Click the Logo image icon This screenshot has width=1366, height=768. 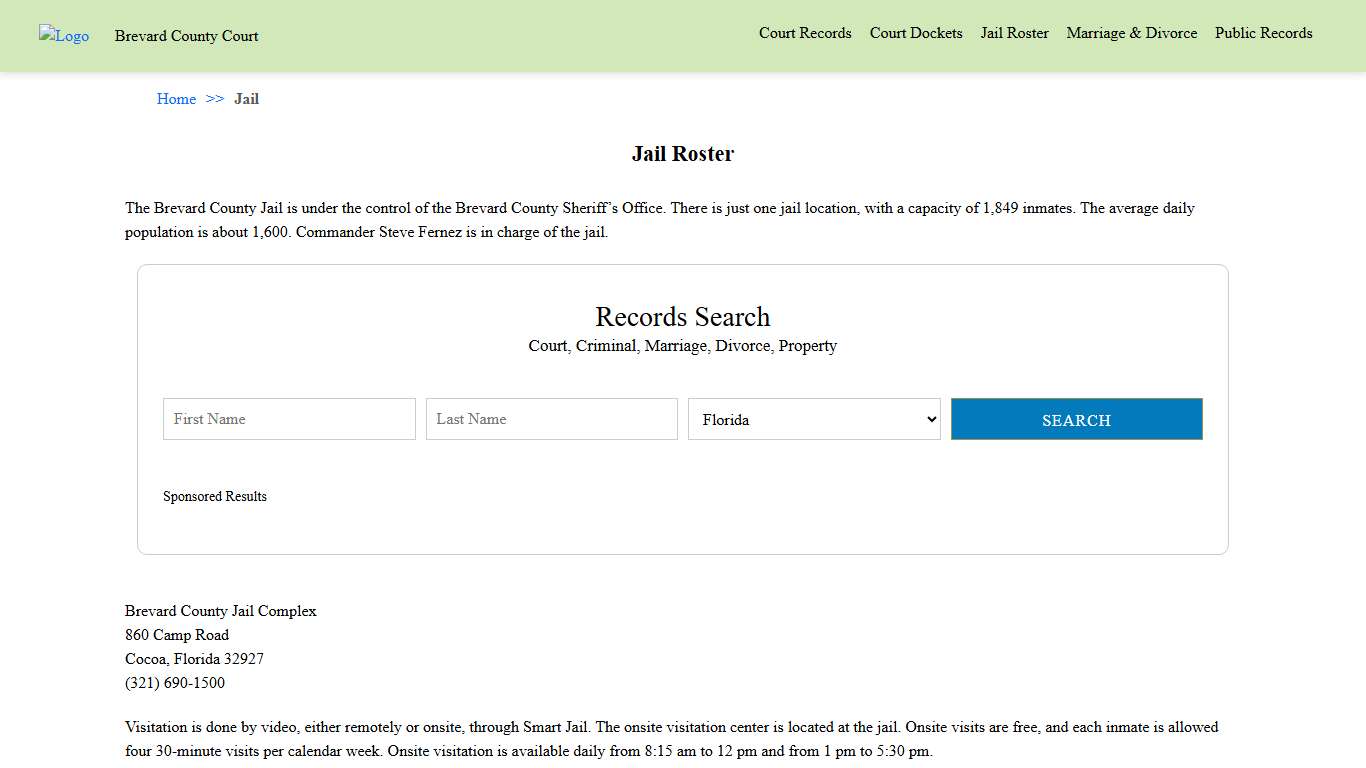pos(63,36)
